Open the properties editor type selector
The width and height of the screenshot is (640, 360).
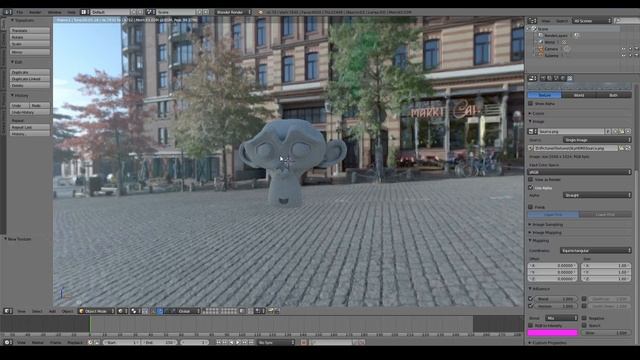[533, 78]
